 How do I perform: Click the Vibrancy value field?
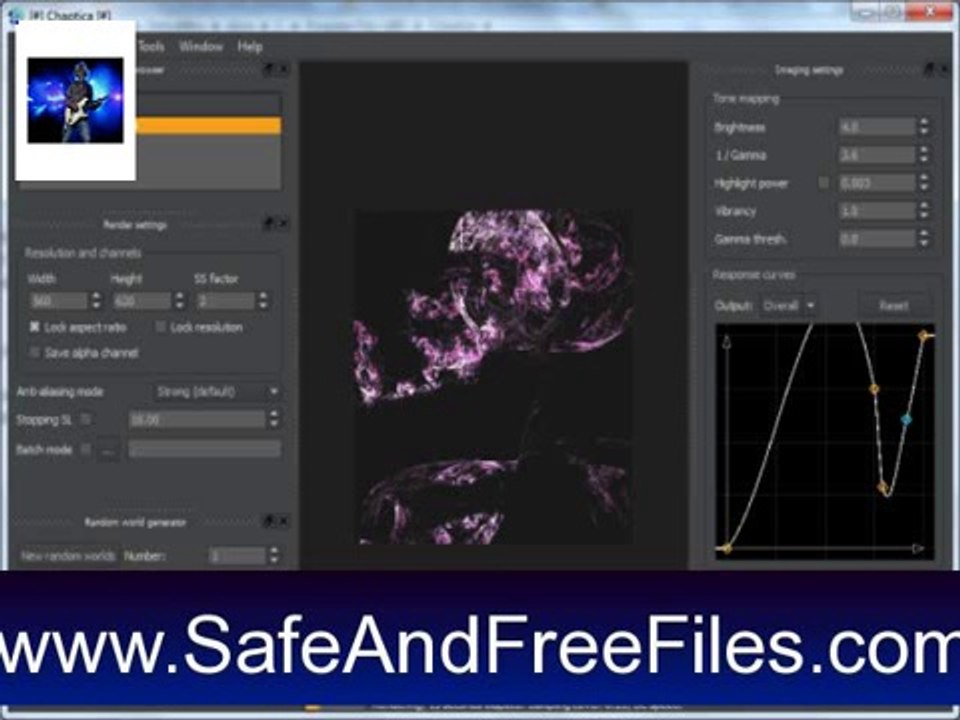[877, 211]
